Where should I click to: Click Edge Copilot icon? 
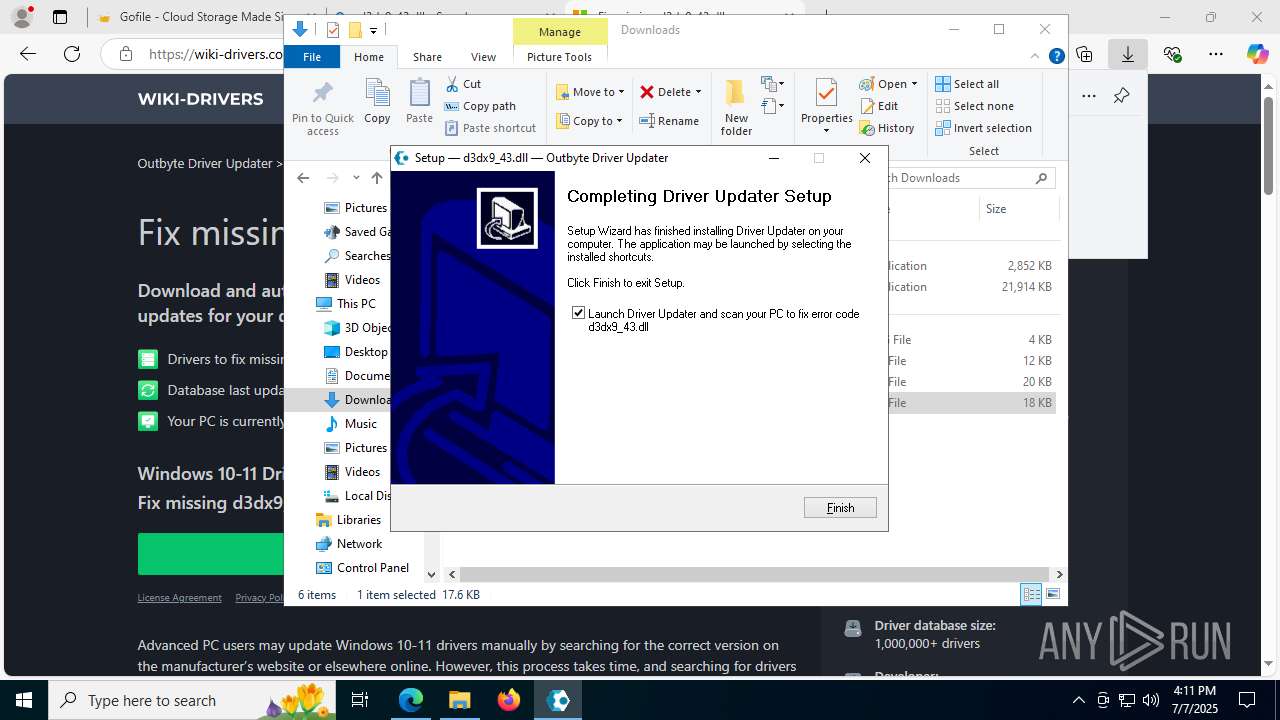1257,54
